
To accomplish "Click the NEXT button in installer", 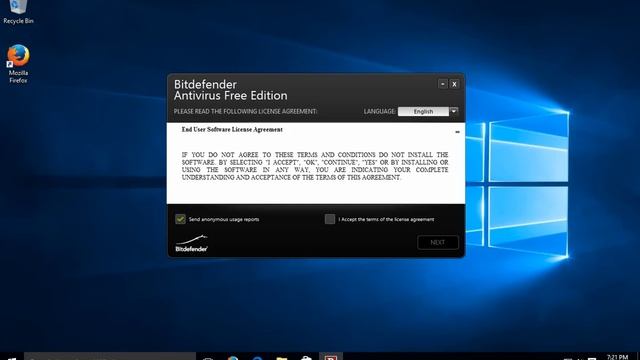I will 438,242.
